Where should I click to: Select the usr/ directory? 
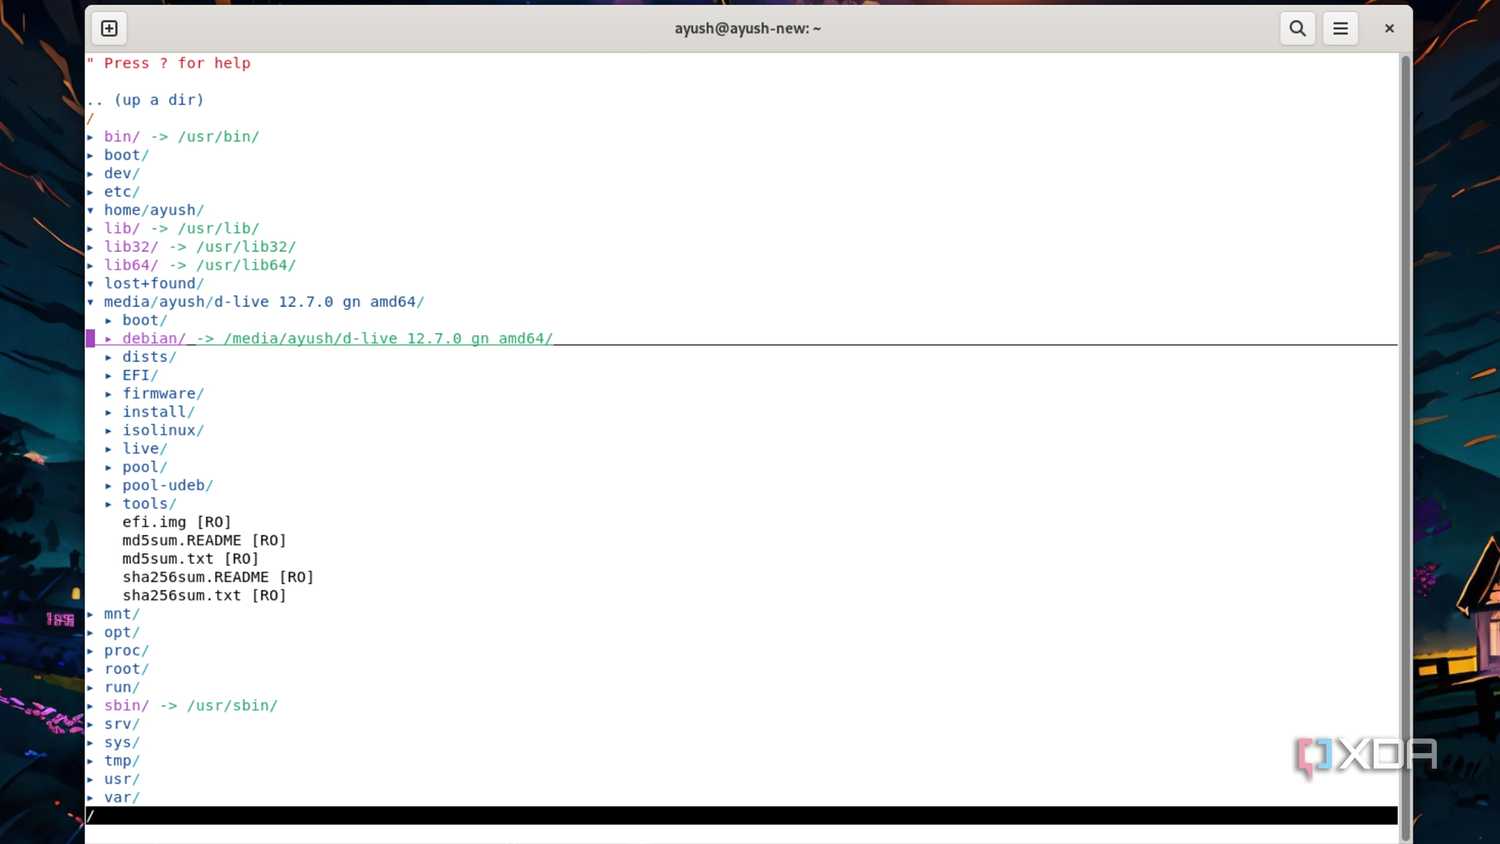(121, 779)
